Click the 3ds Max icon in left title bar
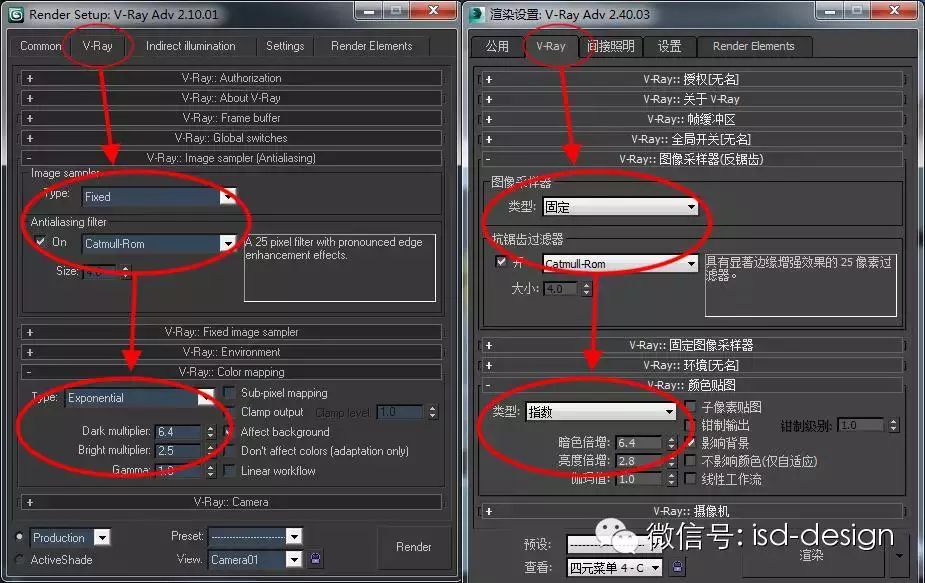This screenshot has height=583, width=925. click(x=16, y=14)
